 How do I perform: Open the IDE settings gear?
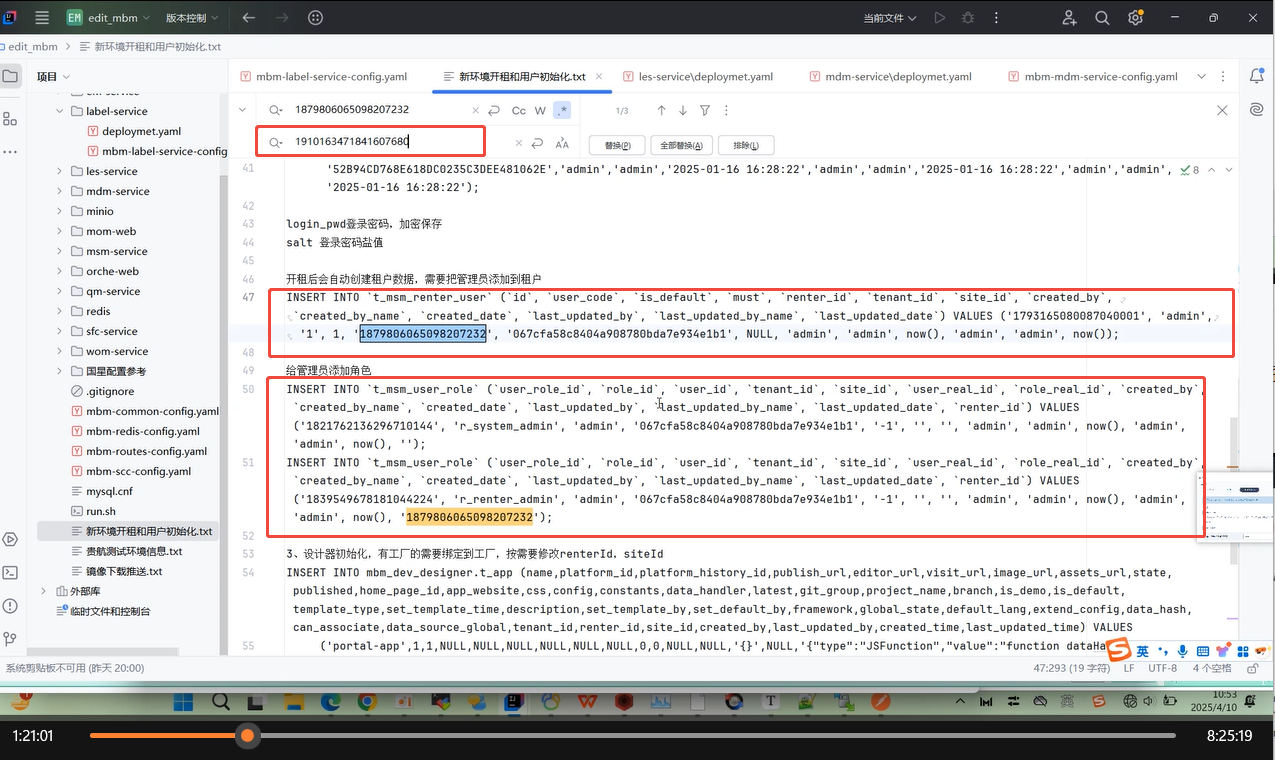(1135, 18)
